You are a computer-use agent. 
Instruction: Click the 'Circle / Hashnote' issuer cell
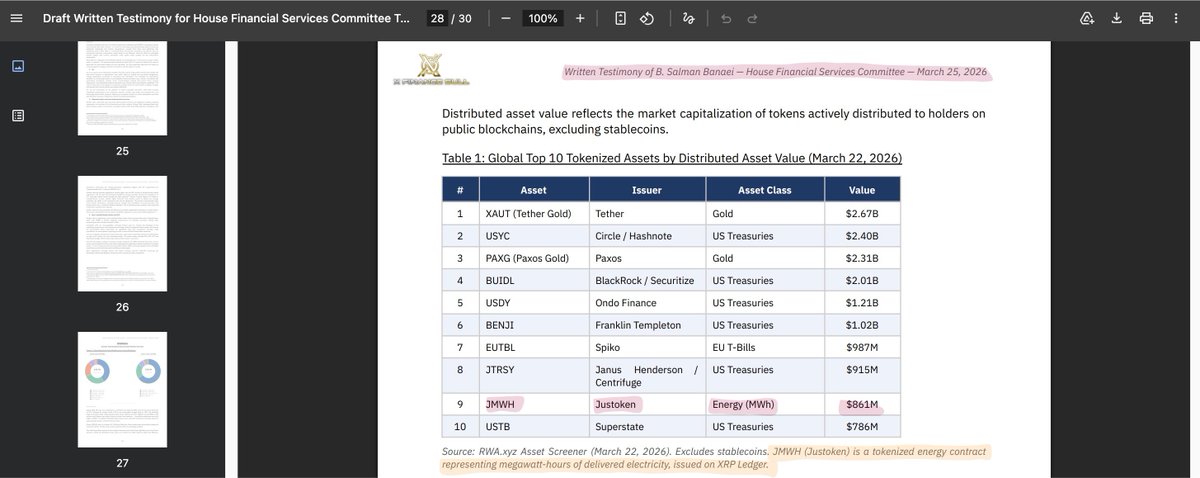point(647,236)
